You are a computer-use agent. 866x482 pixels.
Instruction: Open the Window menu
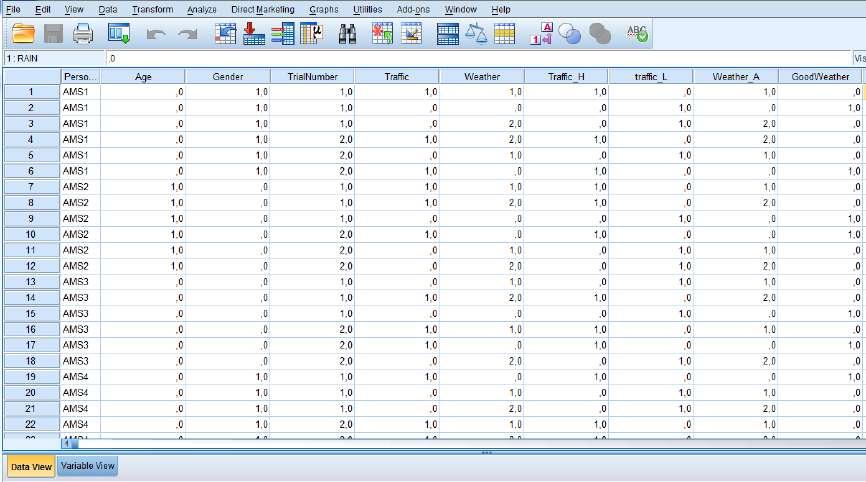click(461, 9)
